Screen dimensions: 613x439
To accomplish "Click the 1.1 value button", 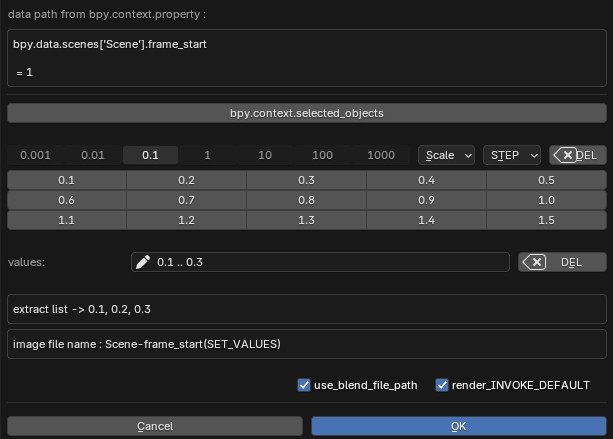I will (66, 220).
